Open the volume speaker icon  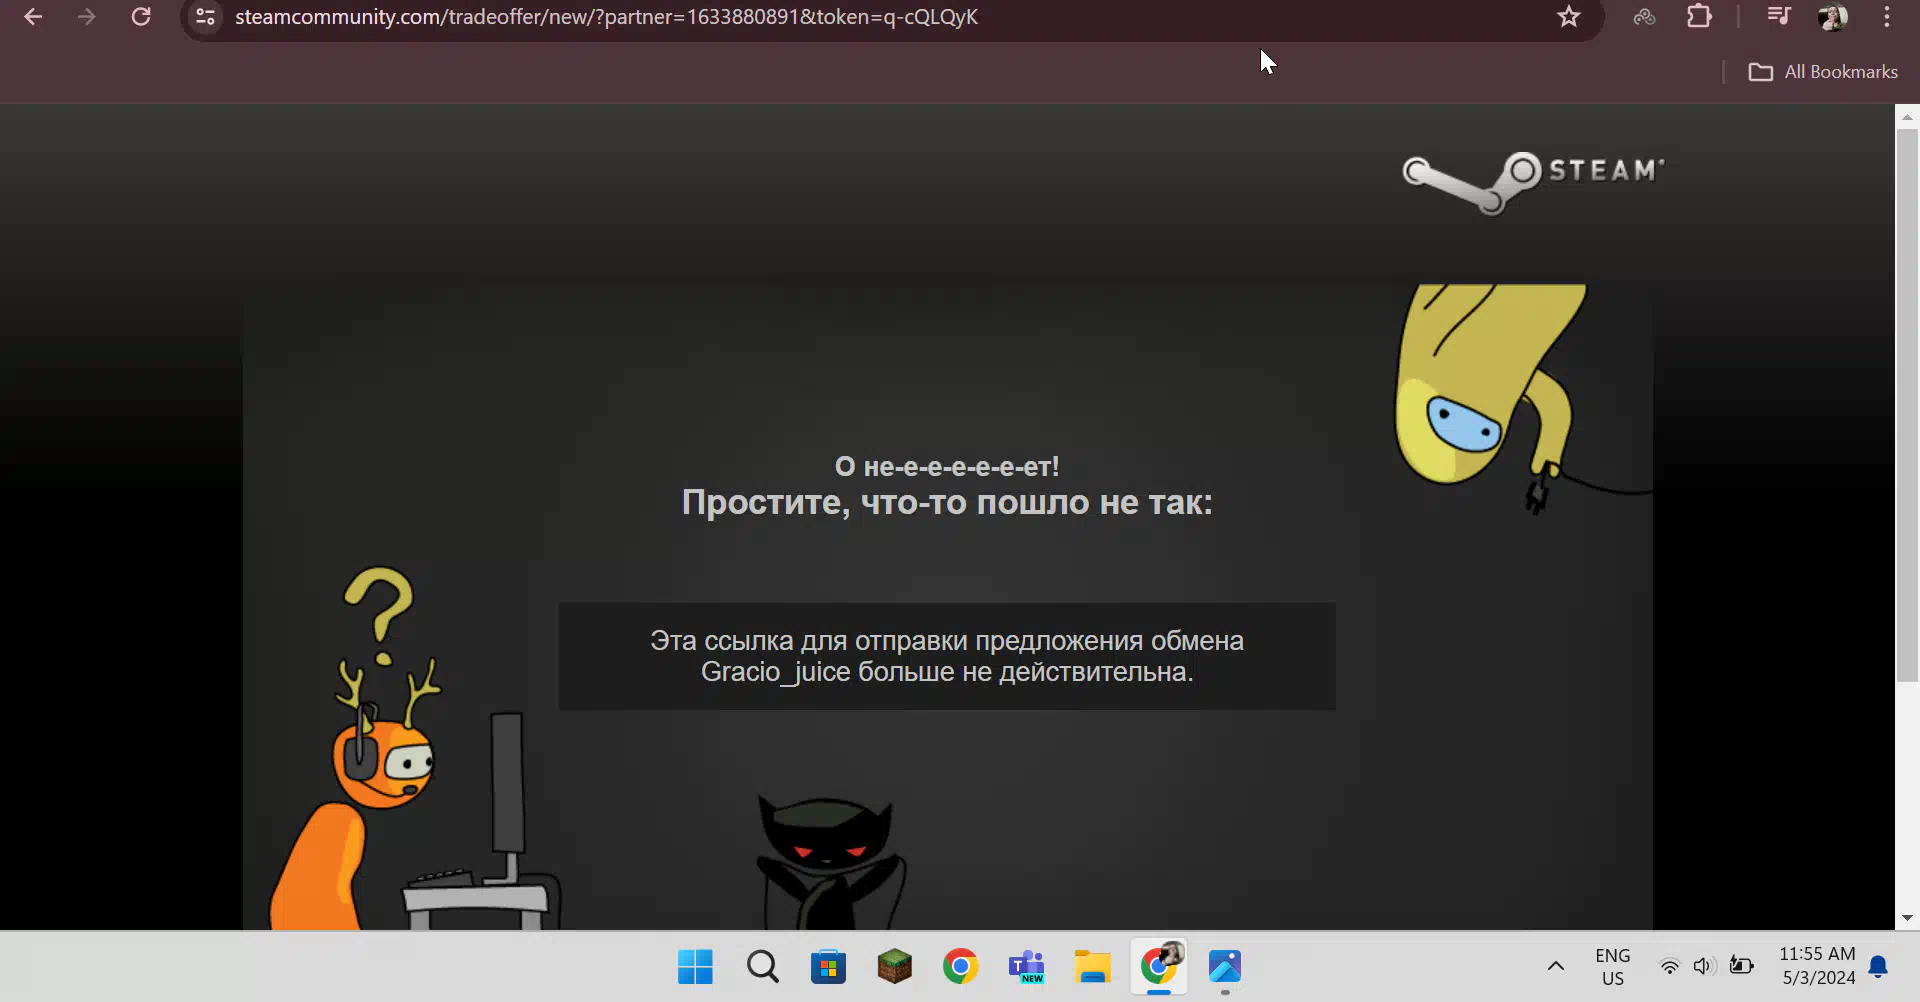point(1705,966)
